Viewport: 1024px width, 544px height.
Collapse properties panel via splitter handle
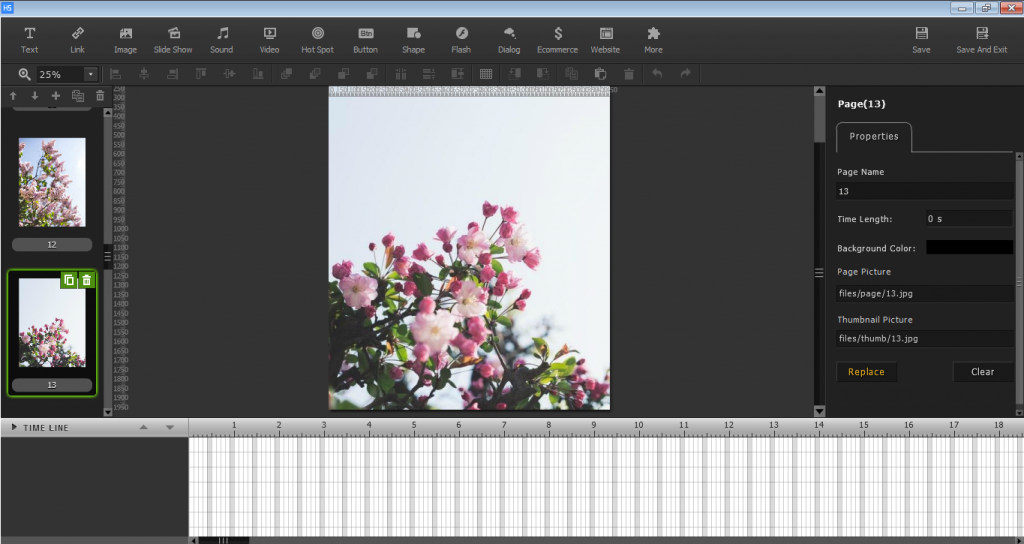point(819,273)
